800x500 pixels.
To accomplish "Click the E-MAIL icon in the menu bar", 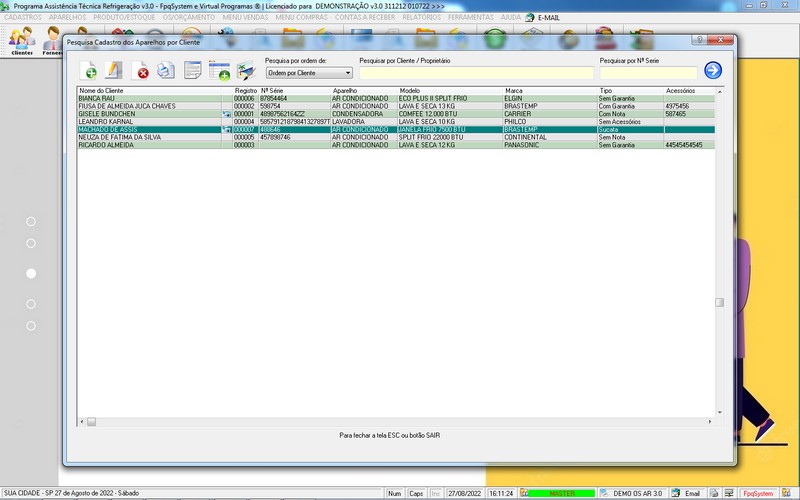I will click(530, 17).
